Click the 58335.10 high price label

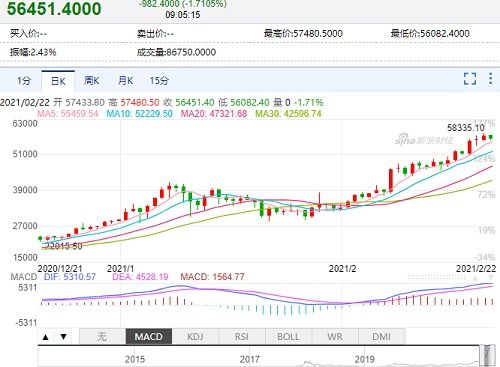(x=466, y=128)
